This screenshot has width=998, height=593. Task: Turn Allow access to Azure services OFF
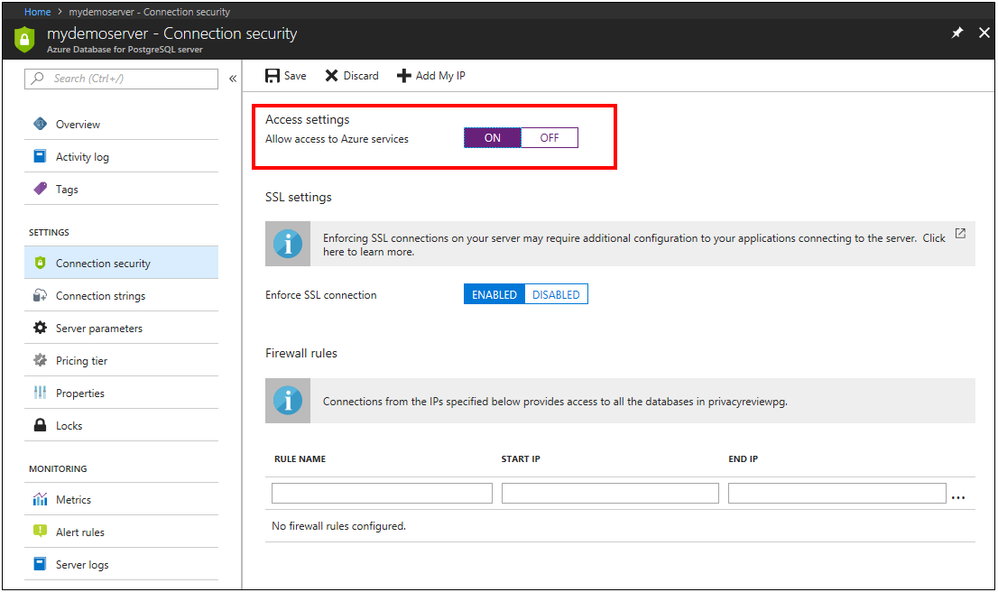point(549,138)
